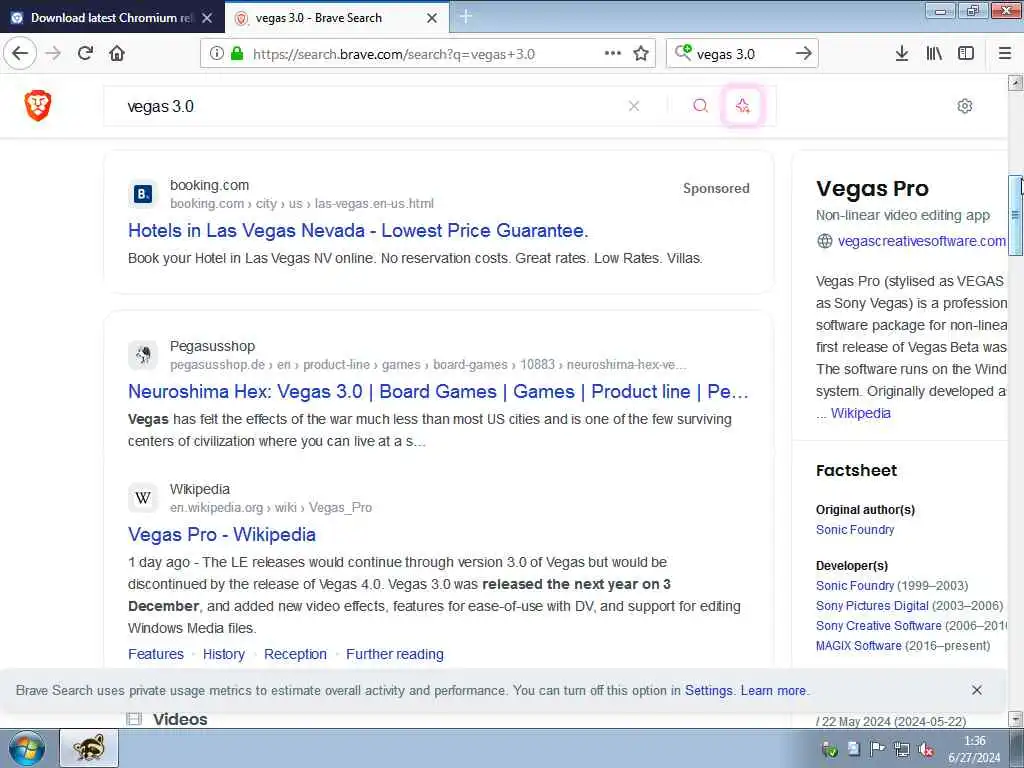Image resolution: width=1024 pixels, height=768 pixels.
Task: Open Brave Search settings gear
Action: [965, 106]
